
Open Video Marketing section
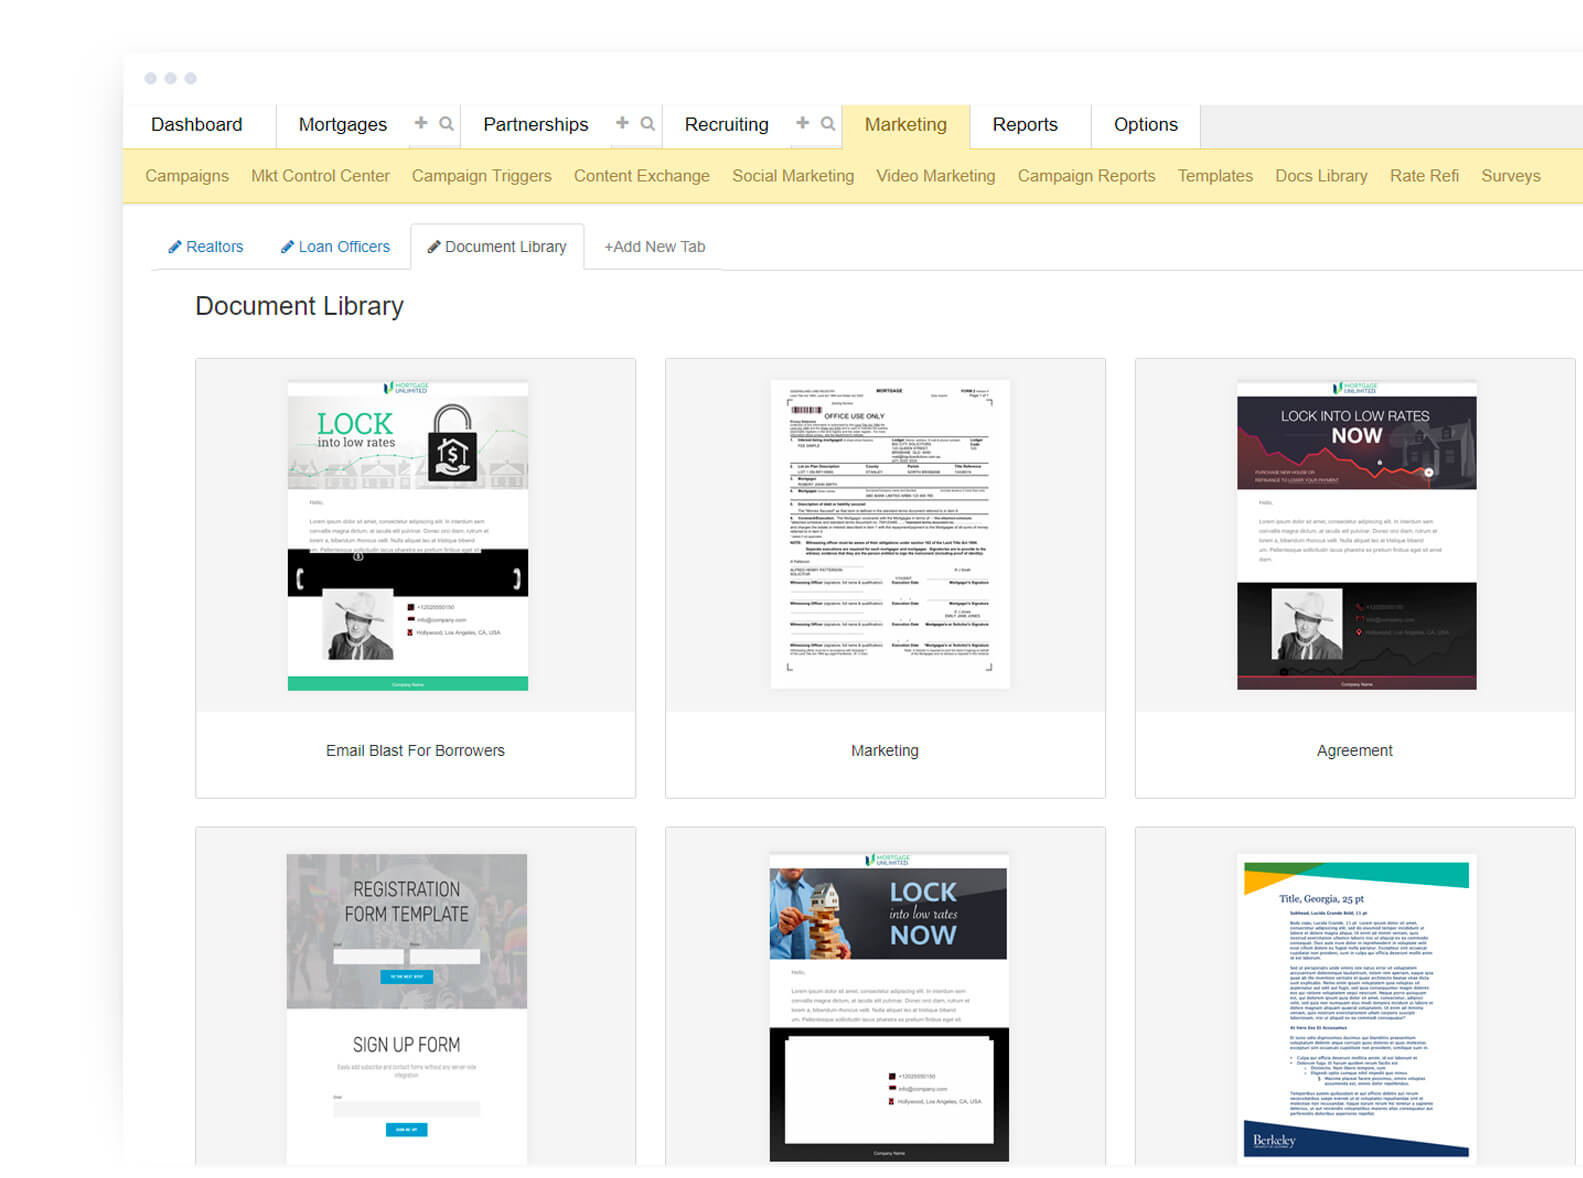935,176
